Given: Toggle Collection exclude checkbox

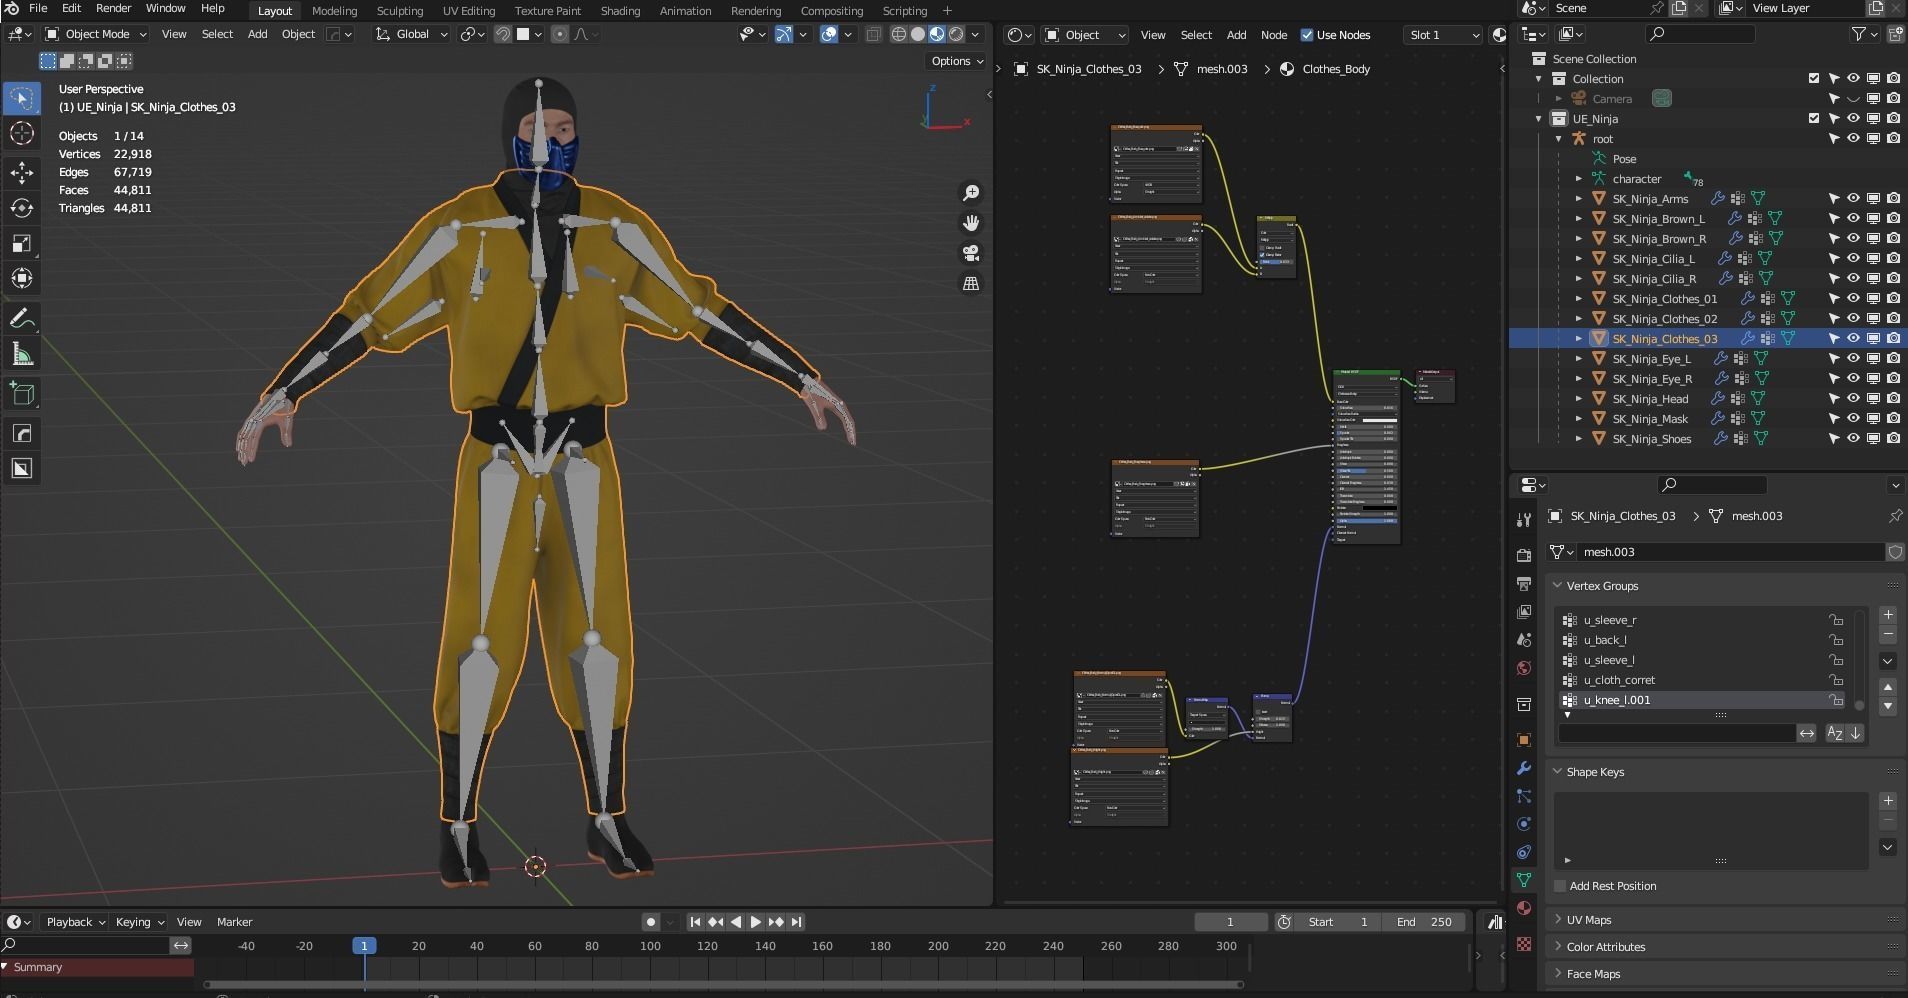Looking at the screenshot, I should 1814,78.
